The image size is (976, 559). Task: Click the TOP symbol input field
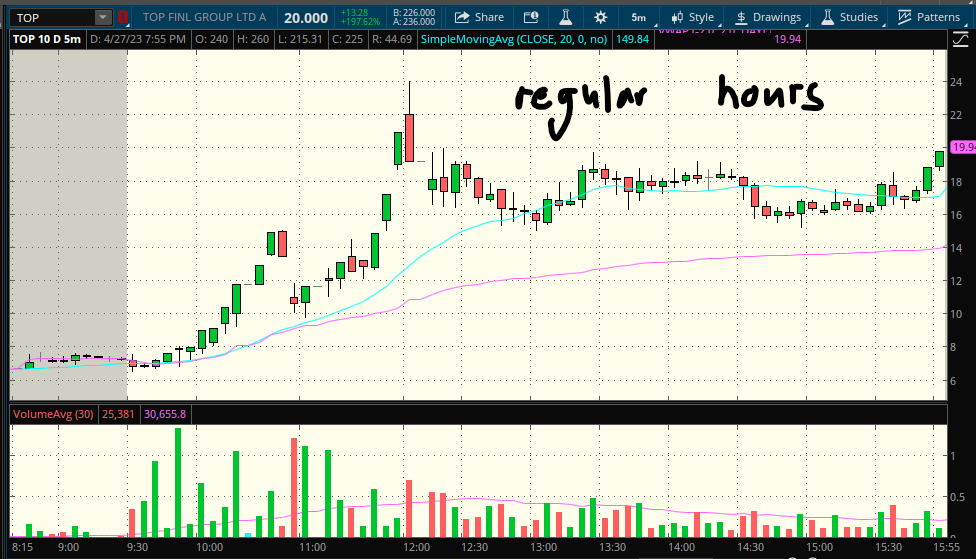[x=53, y=17]
